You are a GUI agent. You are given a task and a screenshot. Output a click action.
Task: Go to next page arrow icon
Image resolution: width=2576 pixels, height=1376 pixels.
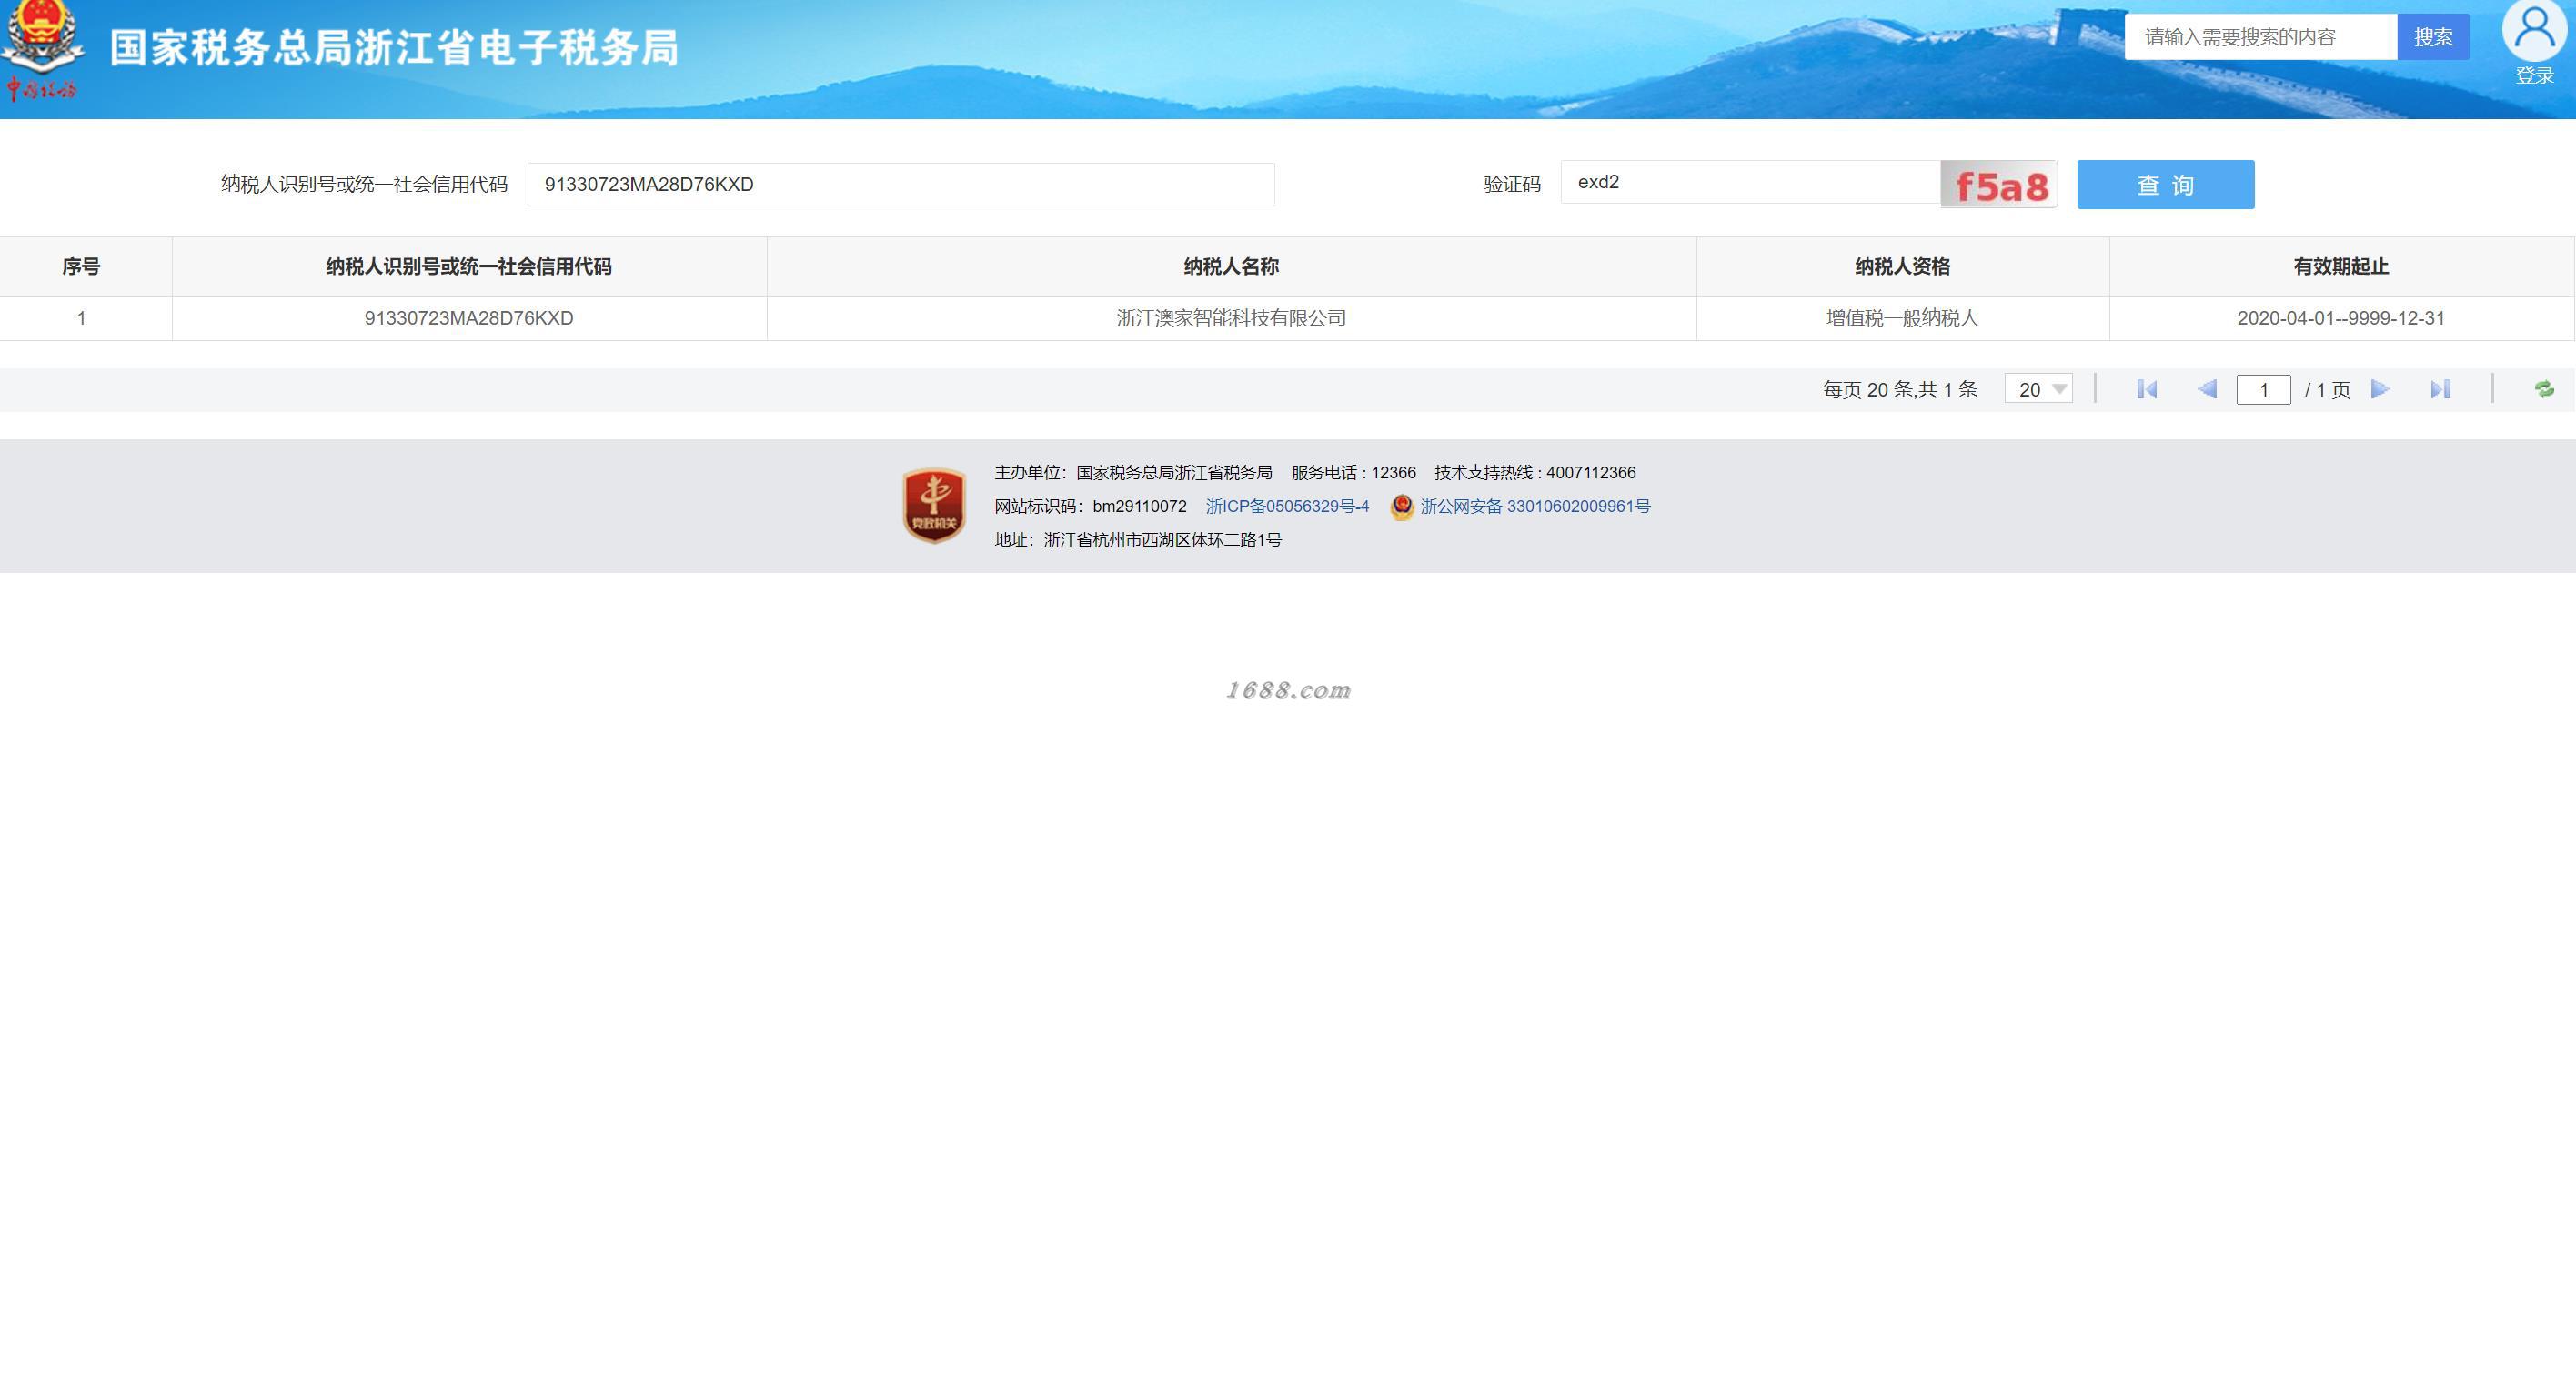2380,389
